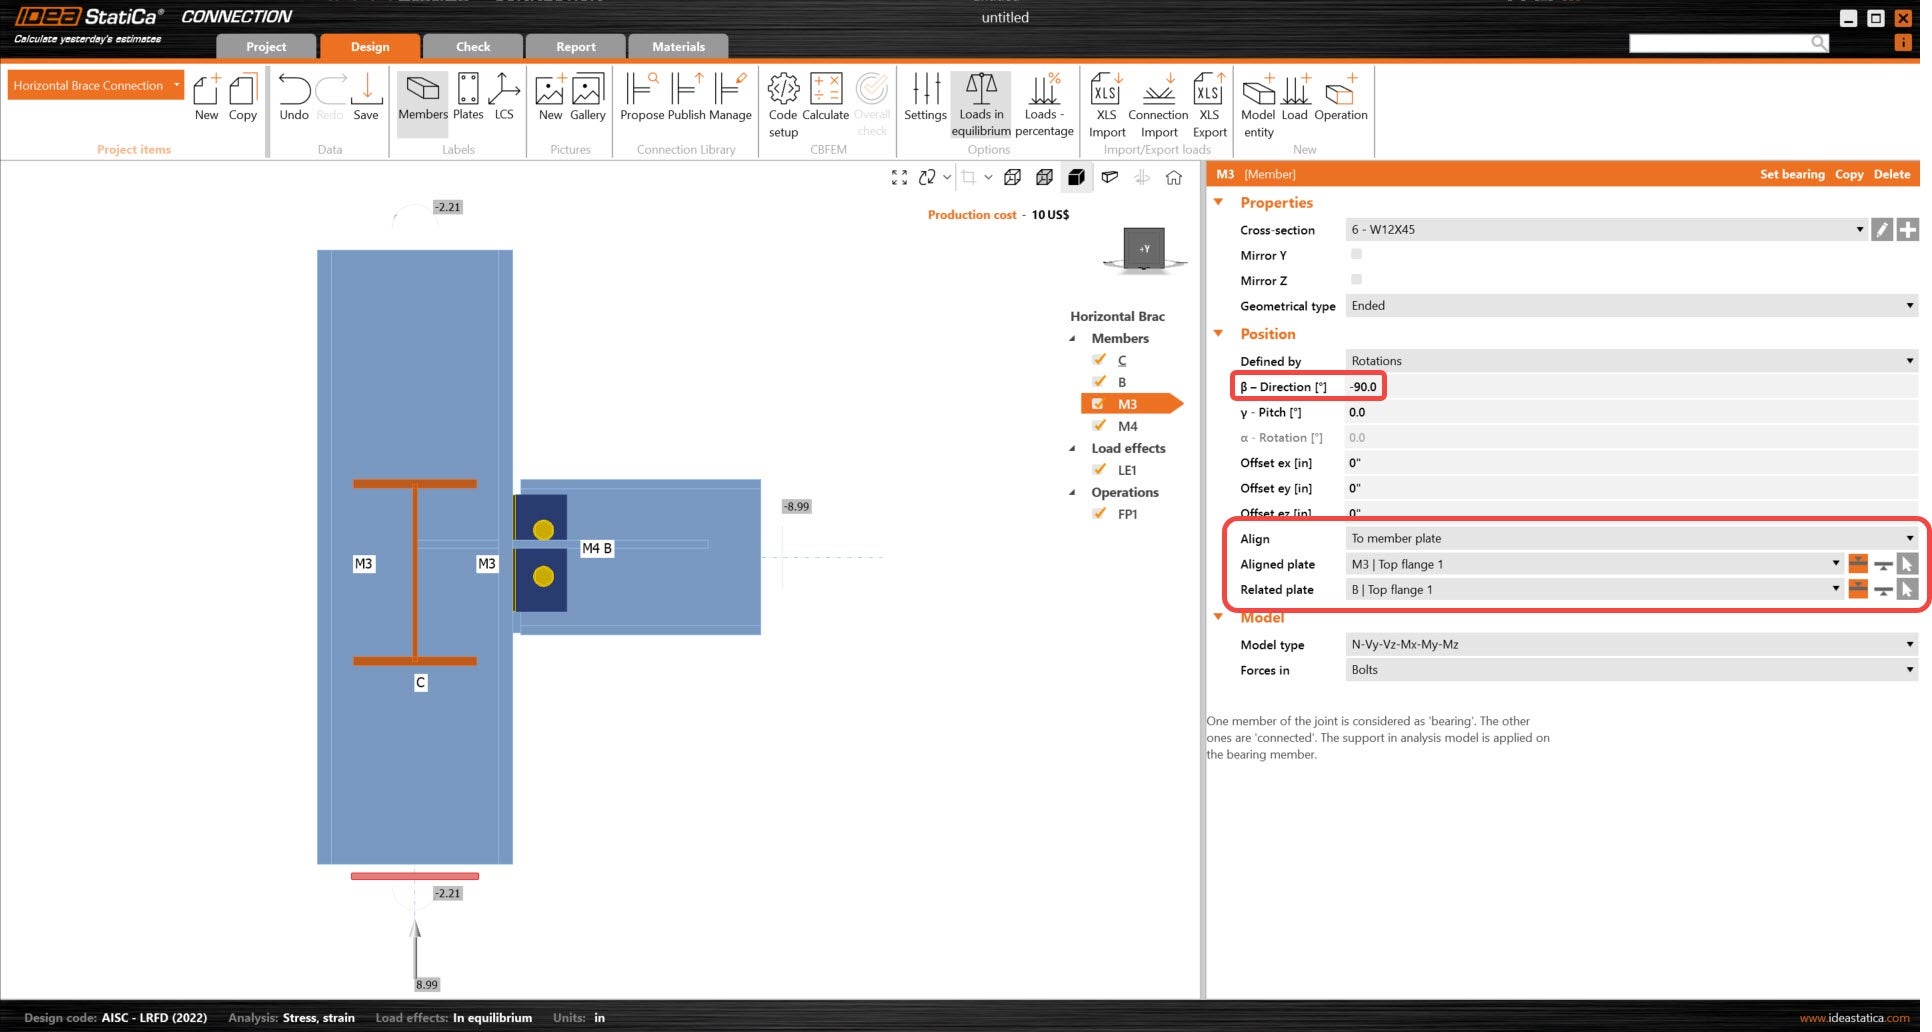
Task: Expand the Align dropdown
Action: pos(1630,538)
